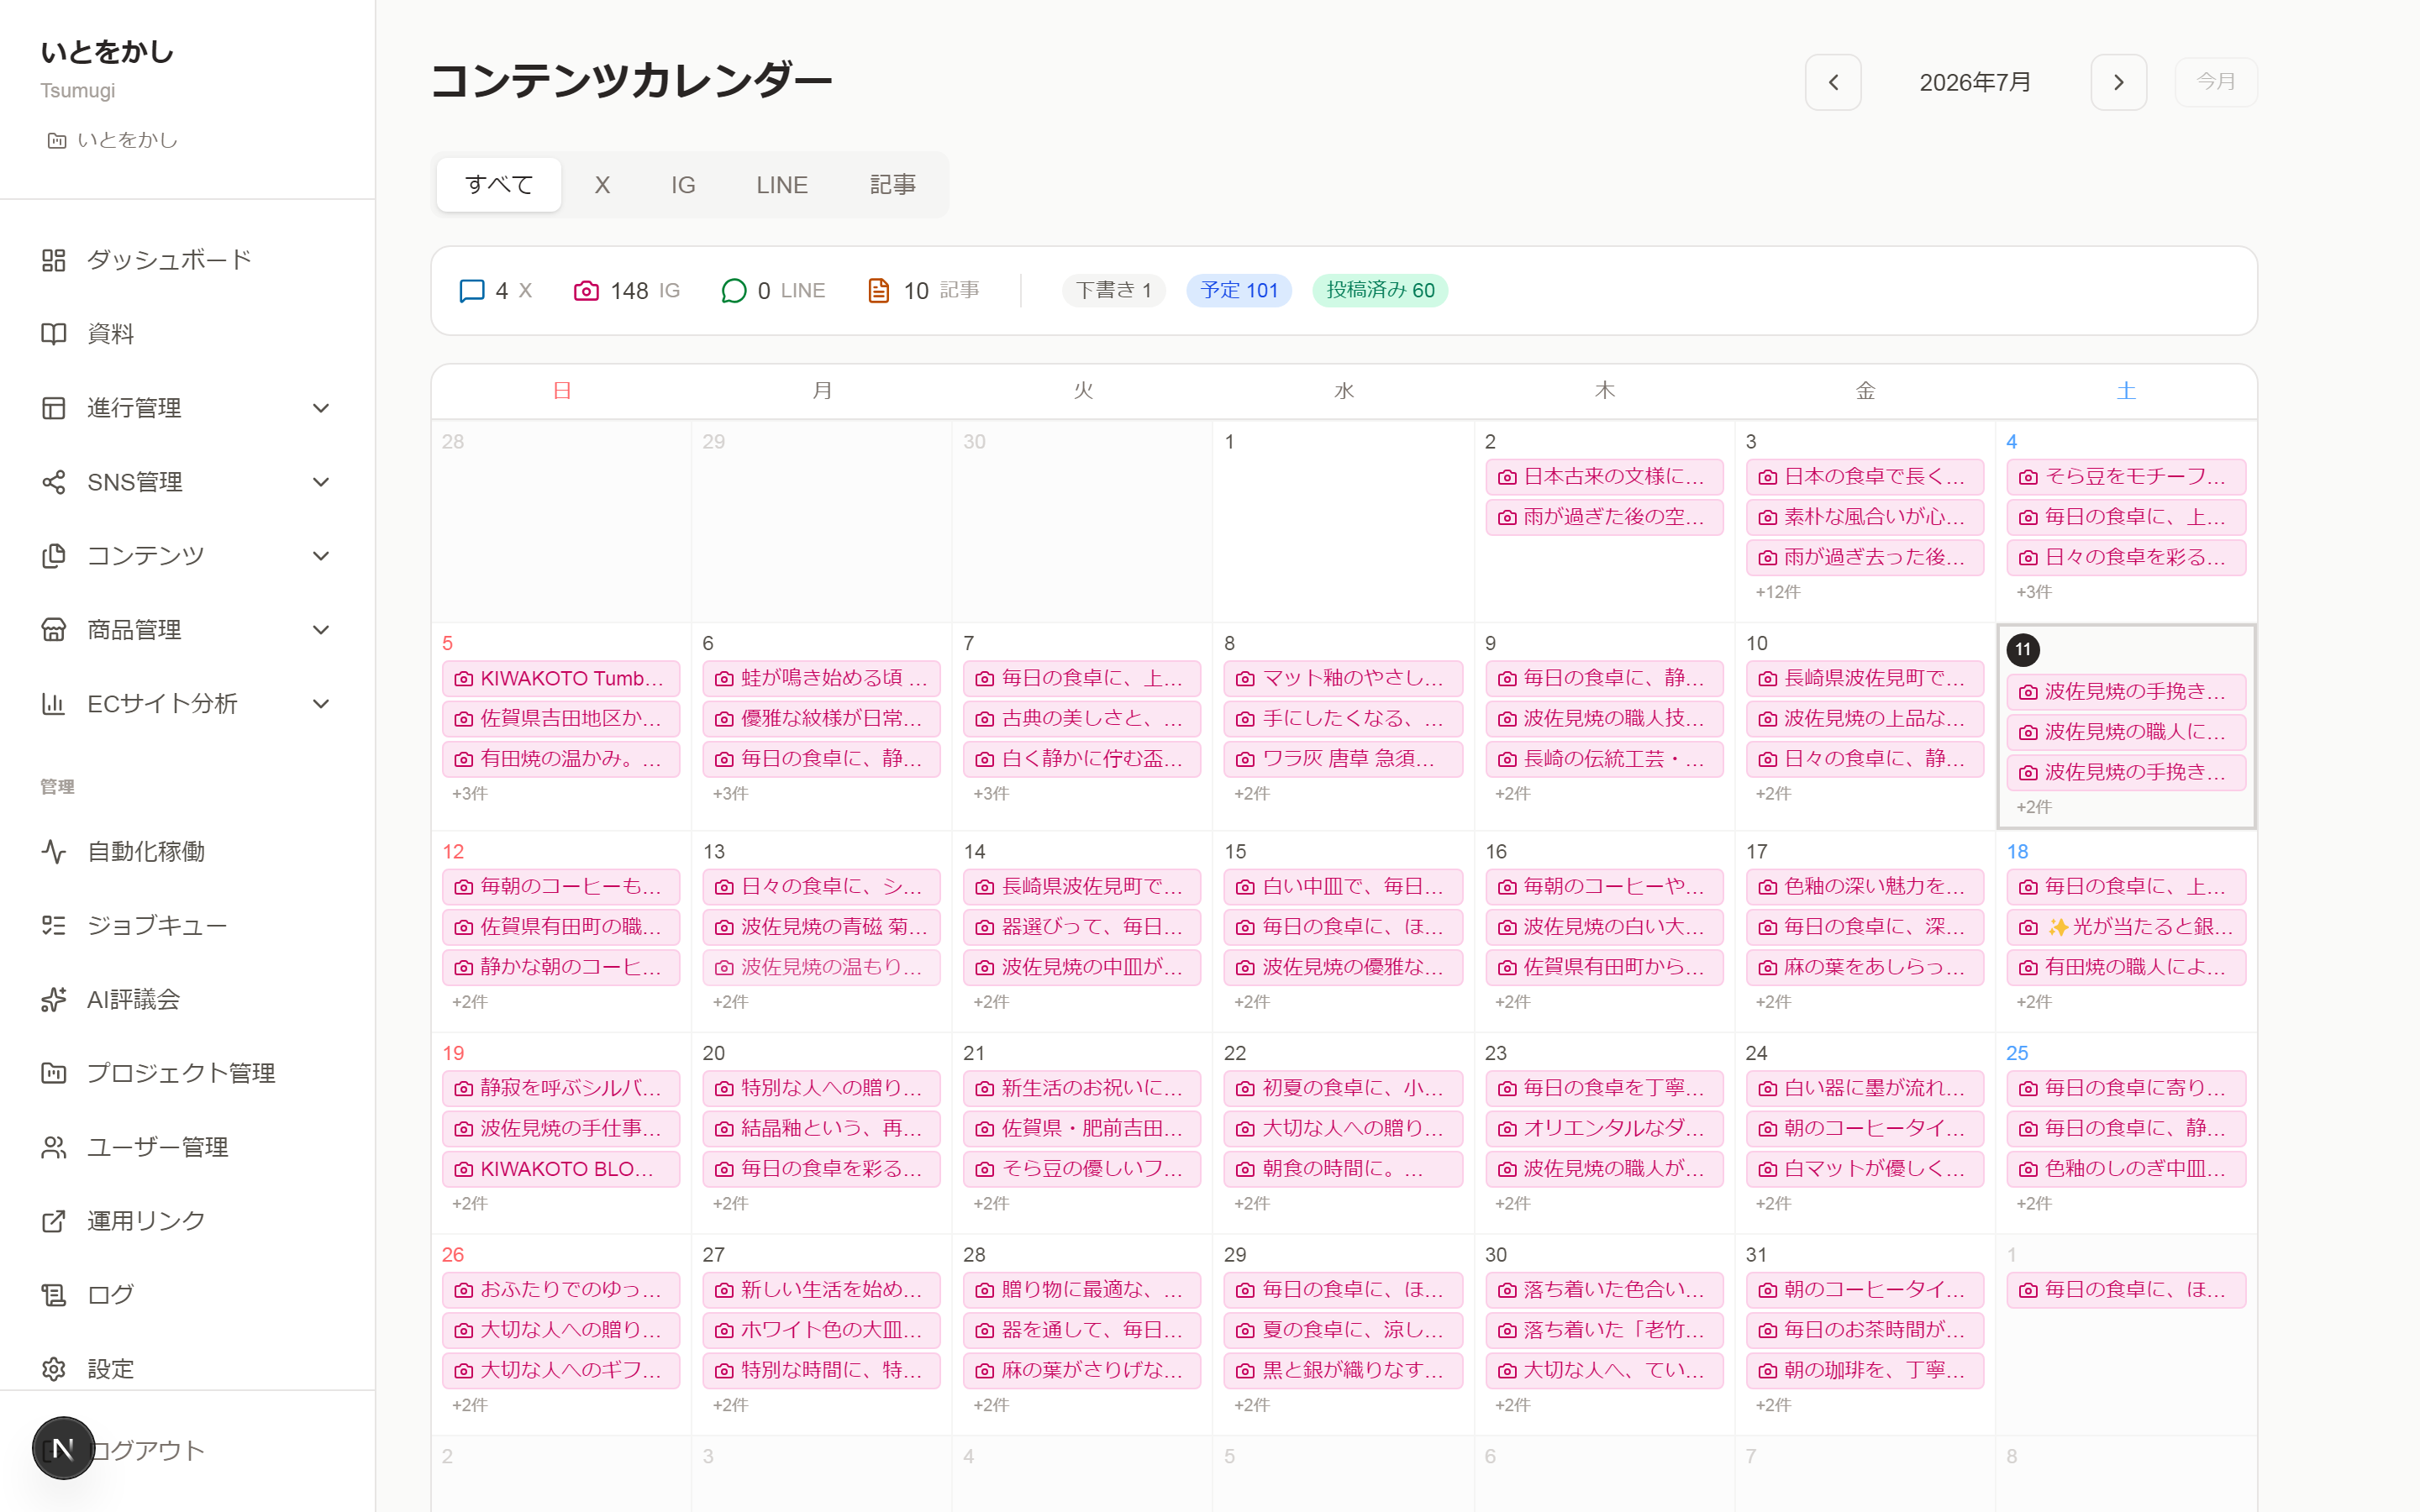This screenshot has width=2420, height=1512.
Task: Click the X speech bubble count icon
Action: [471, 291]
